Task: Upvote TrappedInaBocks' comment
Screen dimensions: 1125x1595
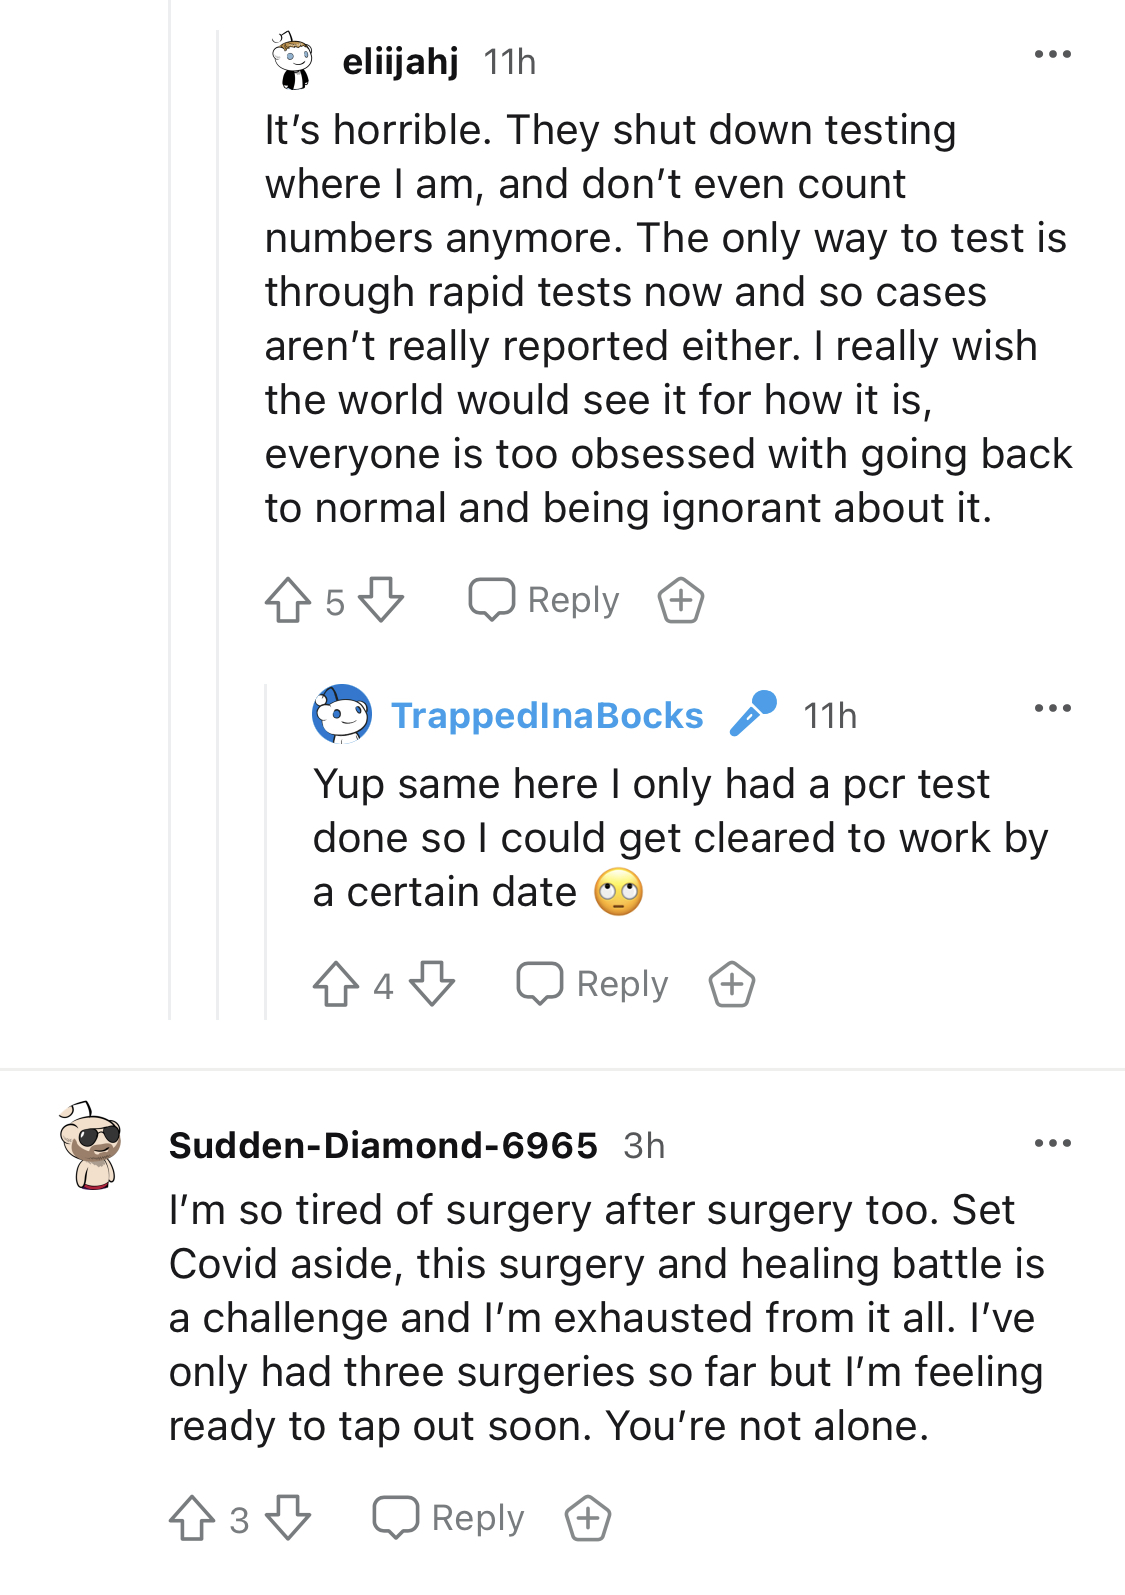Action: pos(336,985)
